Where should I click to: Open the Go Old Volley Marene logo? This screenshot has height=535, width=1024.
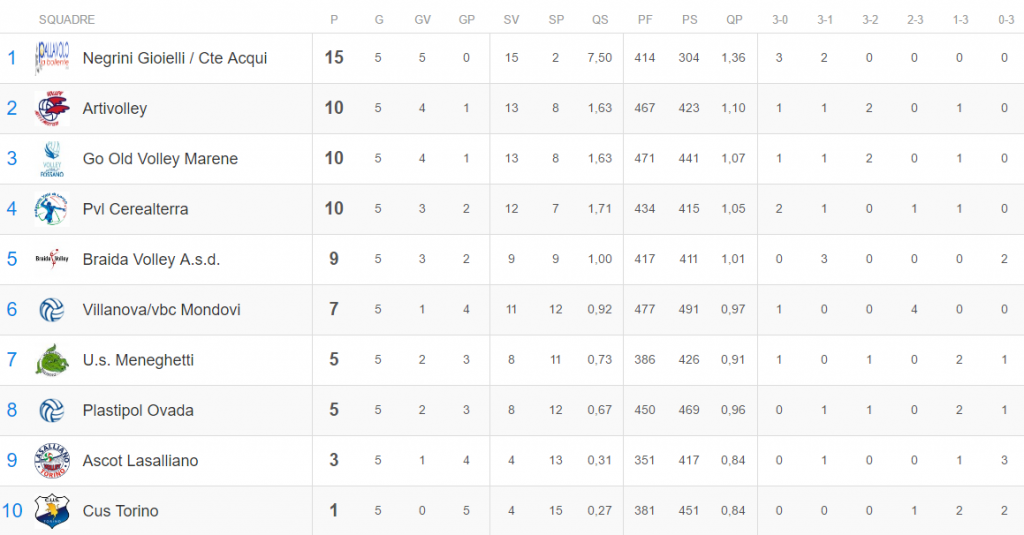[52, 159]
